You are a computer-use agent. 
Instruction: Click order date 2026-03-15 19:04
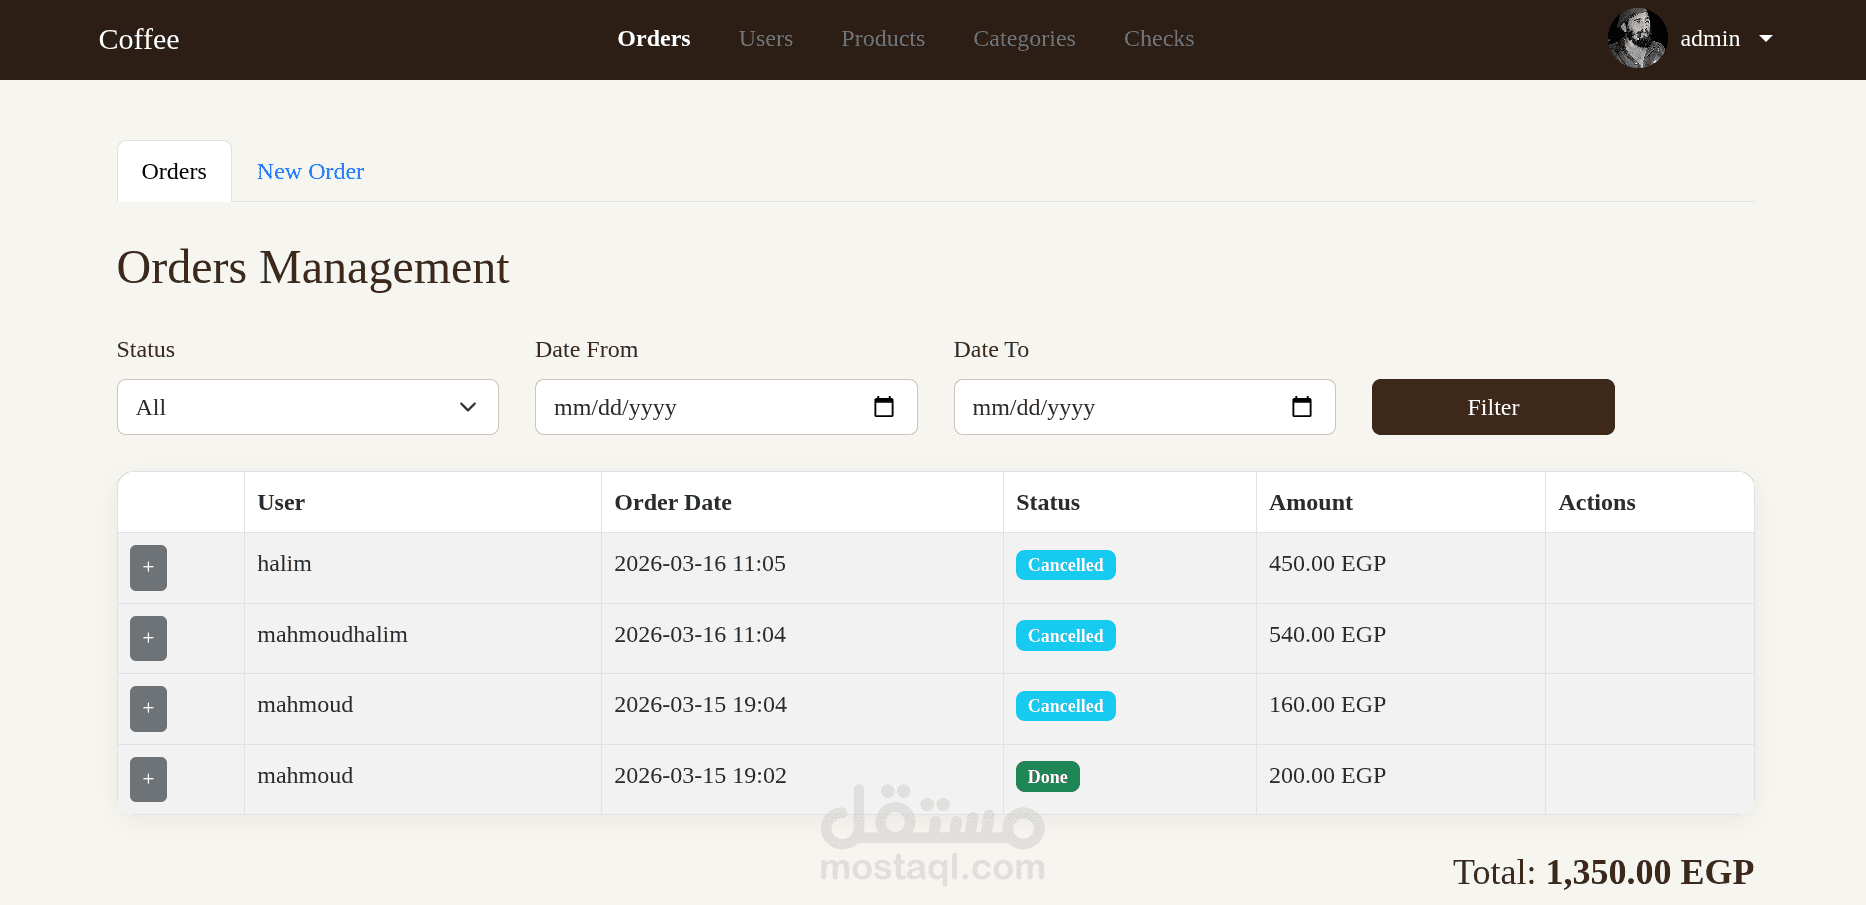[x=700, y=704]
